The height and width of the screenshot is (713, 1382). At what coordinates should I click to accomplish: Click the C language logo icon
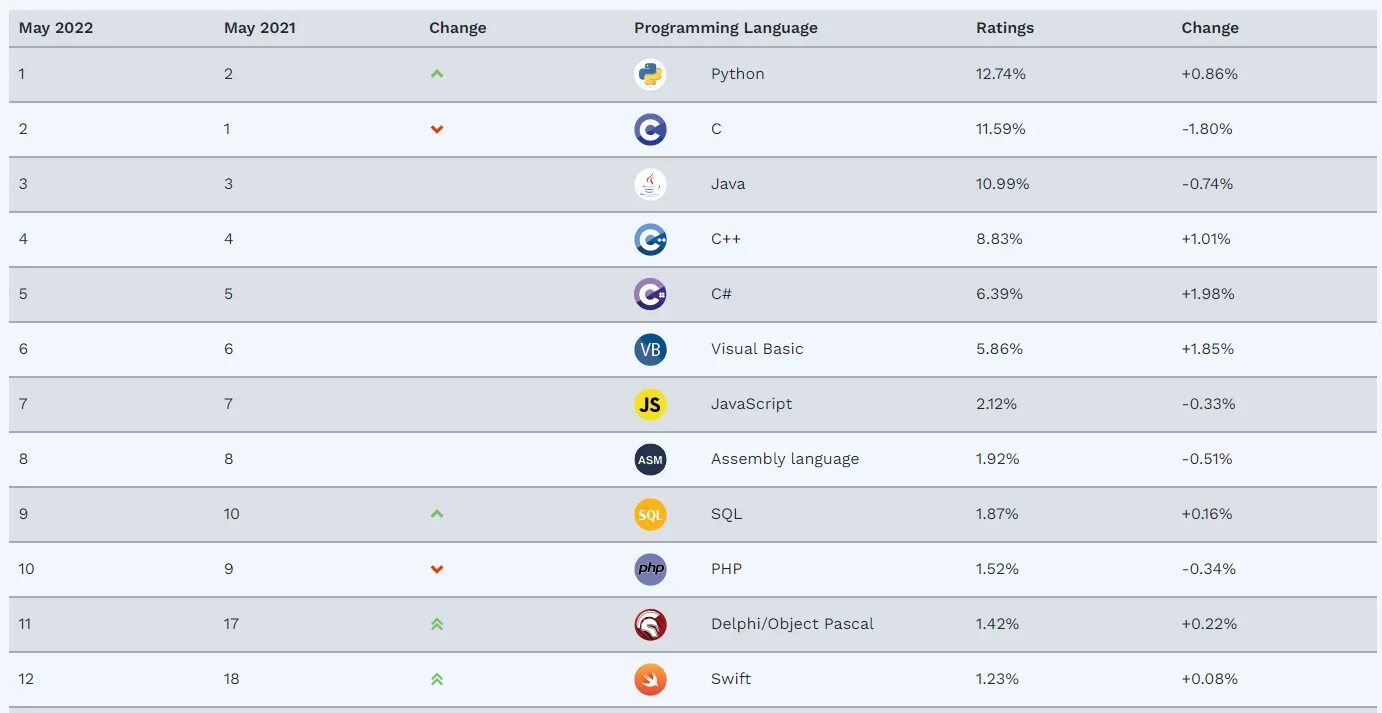click(650, 129)
